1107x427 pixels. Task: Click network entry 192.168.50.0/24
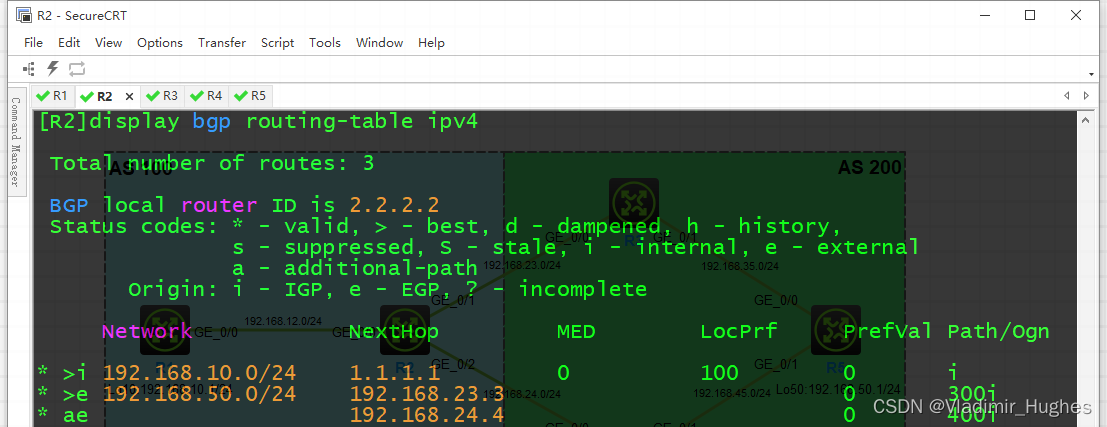tap(199, 394)
